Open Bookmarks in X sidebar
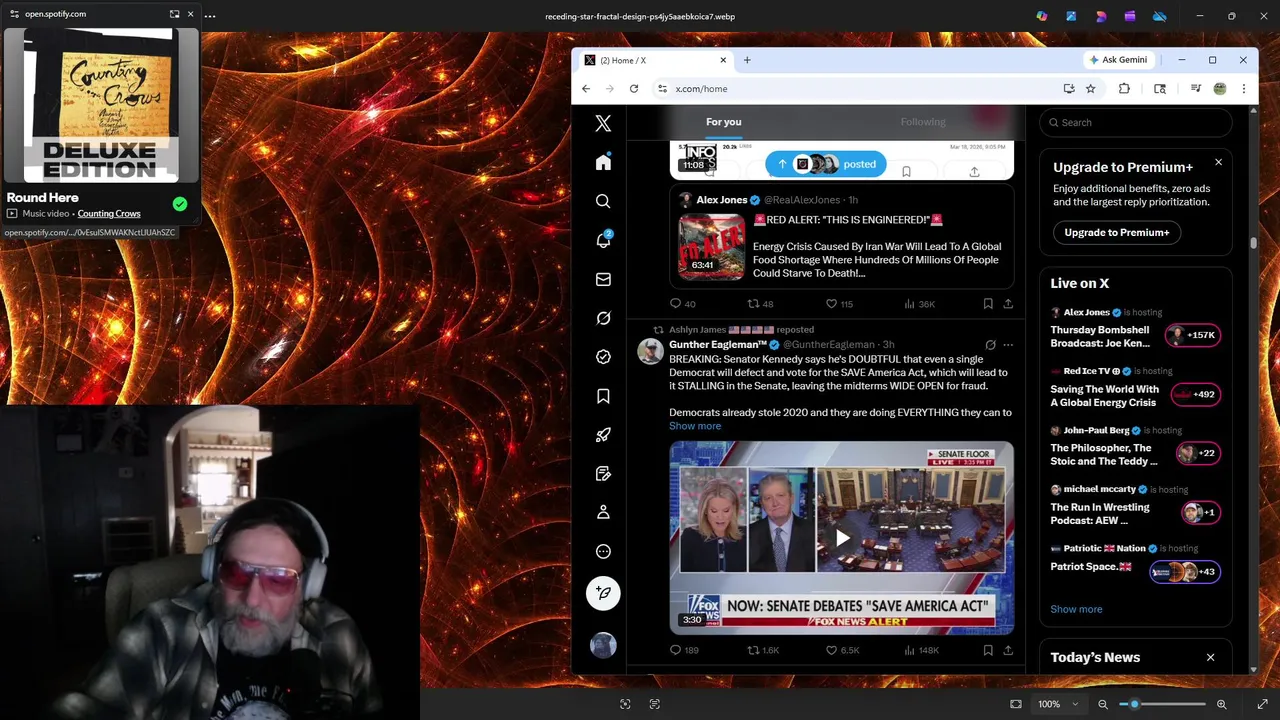The width and height of the screenshot is (1280, 720). click(603, 396)
